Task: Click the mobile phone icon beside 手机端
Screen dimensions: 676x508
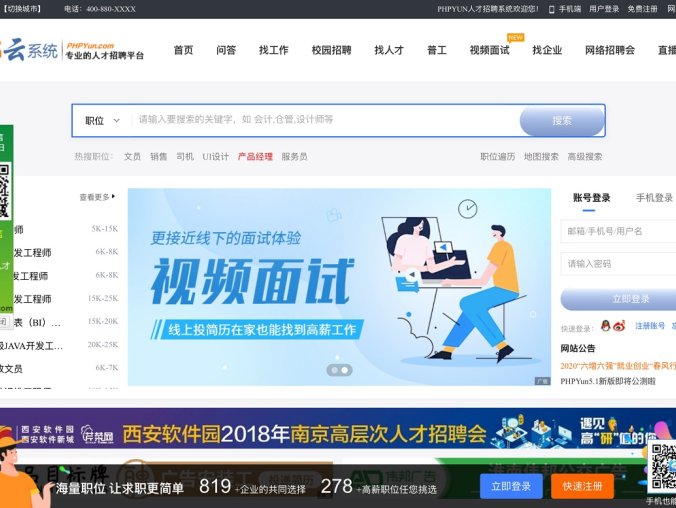Action: 551,9
